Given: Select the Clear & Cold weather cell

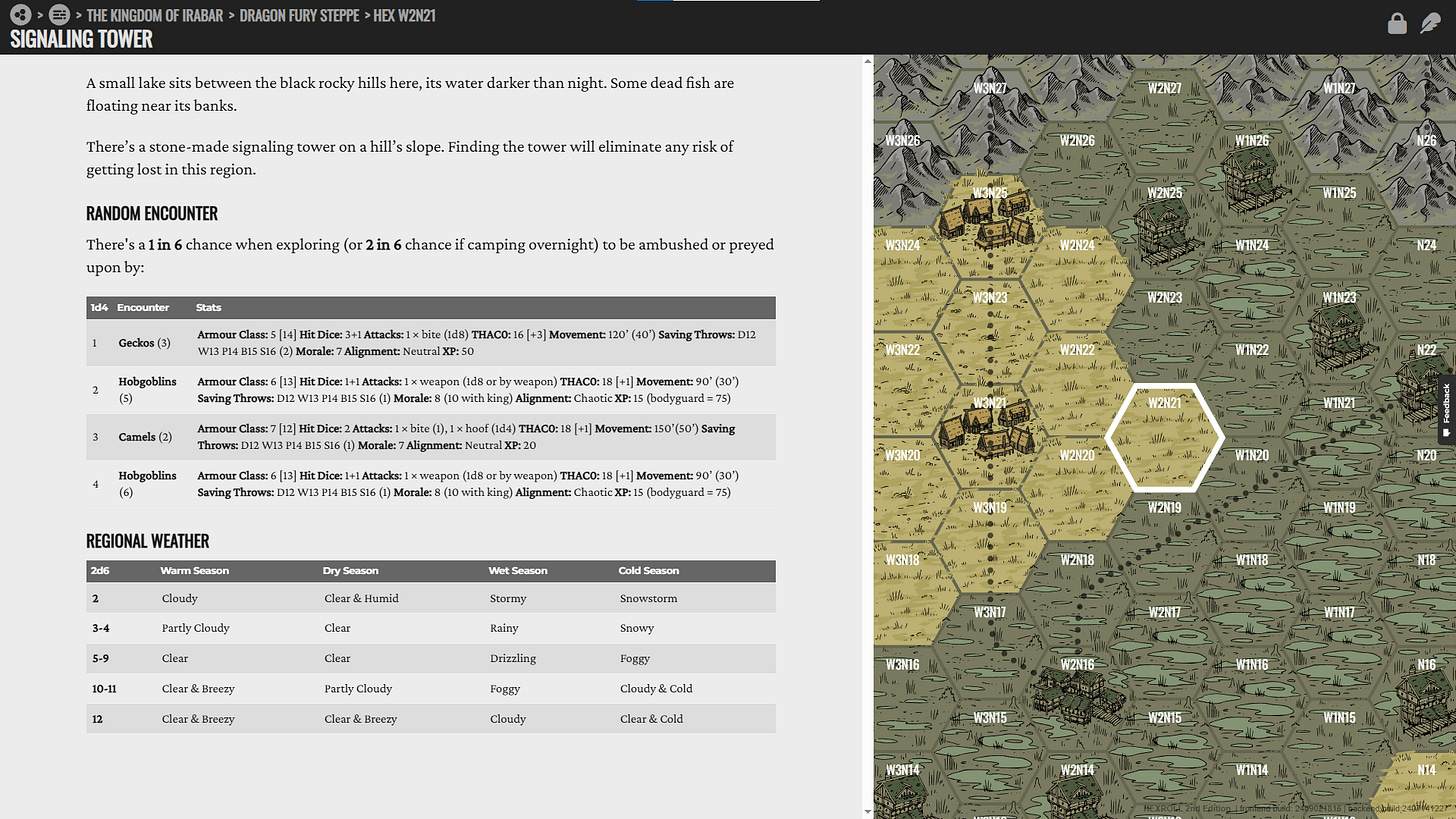Looking at the screenshot, I should (x=651, y=718).
